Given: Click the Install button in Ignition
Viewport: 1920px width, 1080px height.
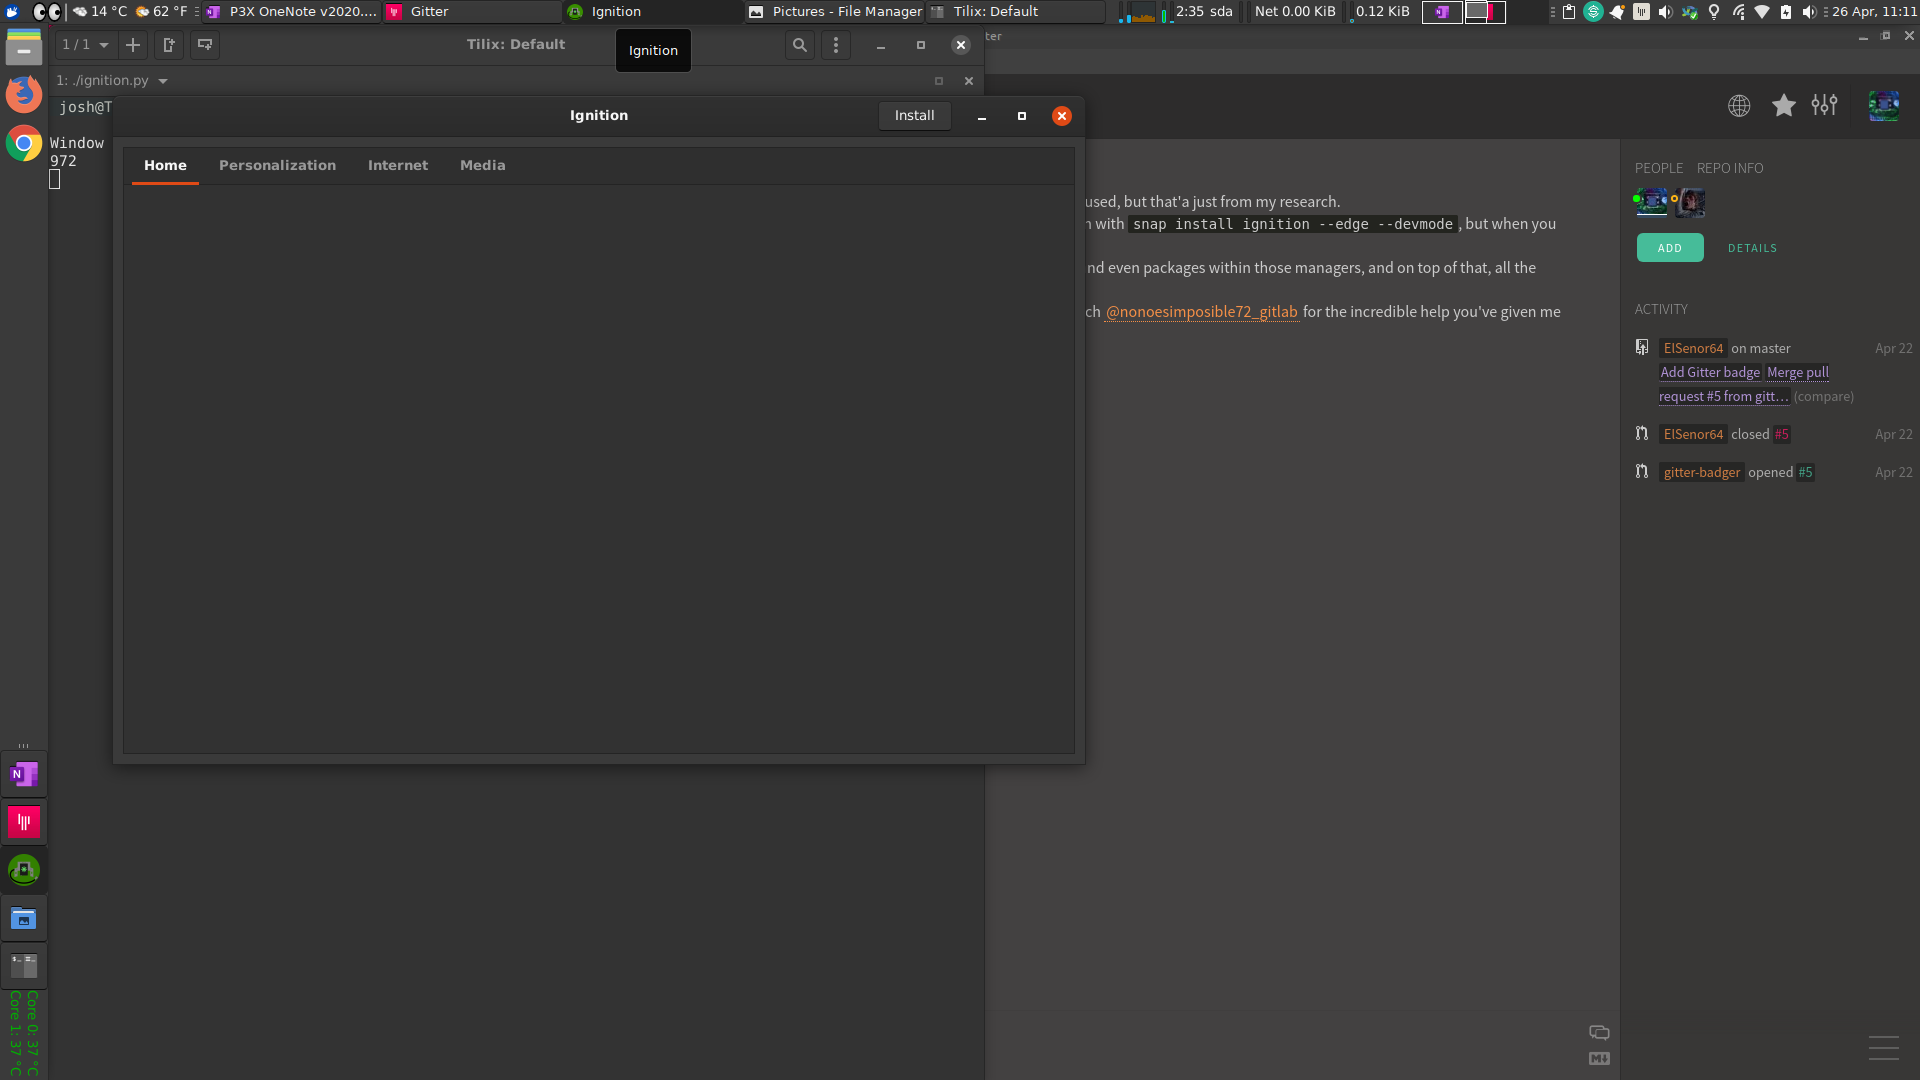Looking at the screenshot, I should coord(913,115).
